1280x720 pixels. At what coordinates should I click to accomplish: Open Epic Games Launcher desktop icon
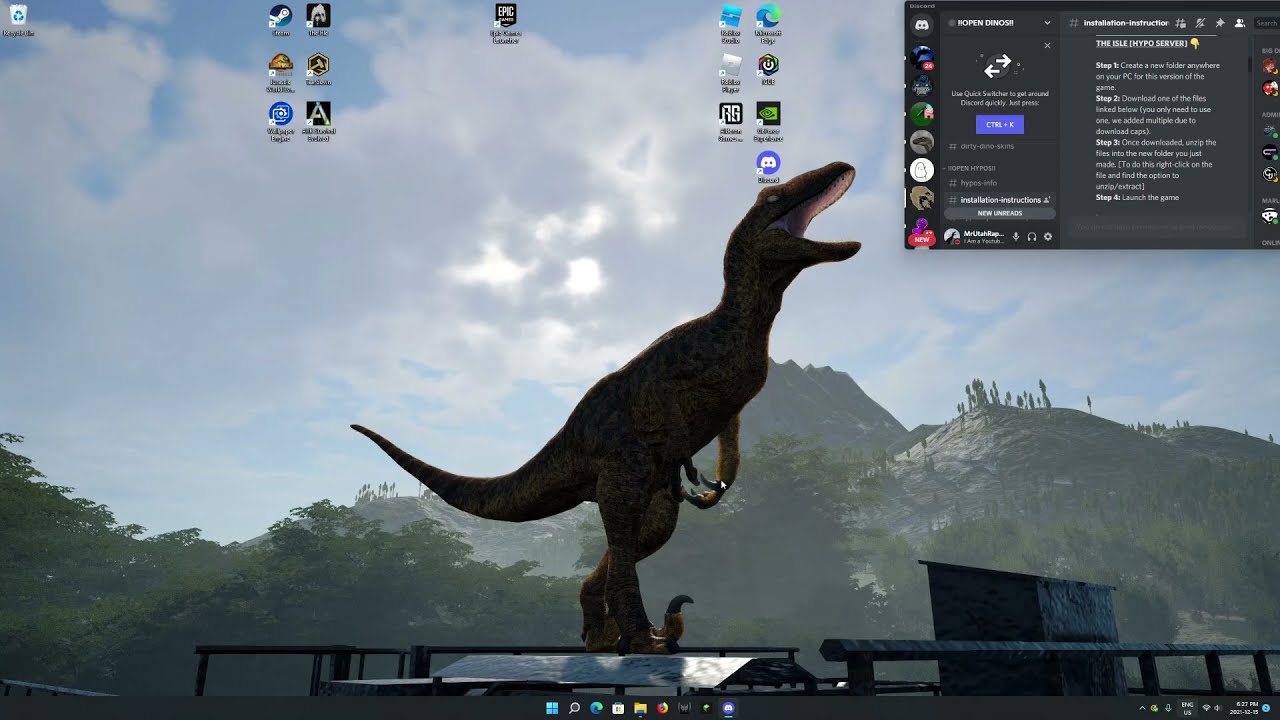[x=506, y=23]
